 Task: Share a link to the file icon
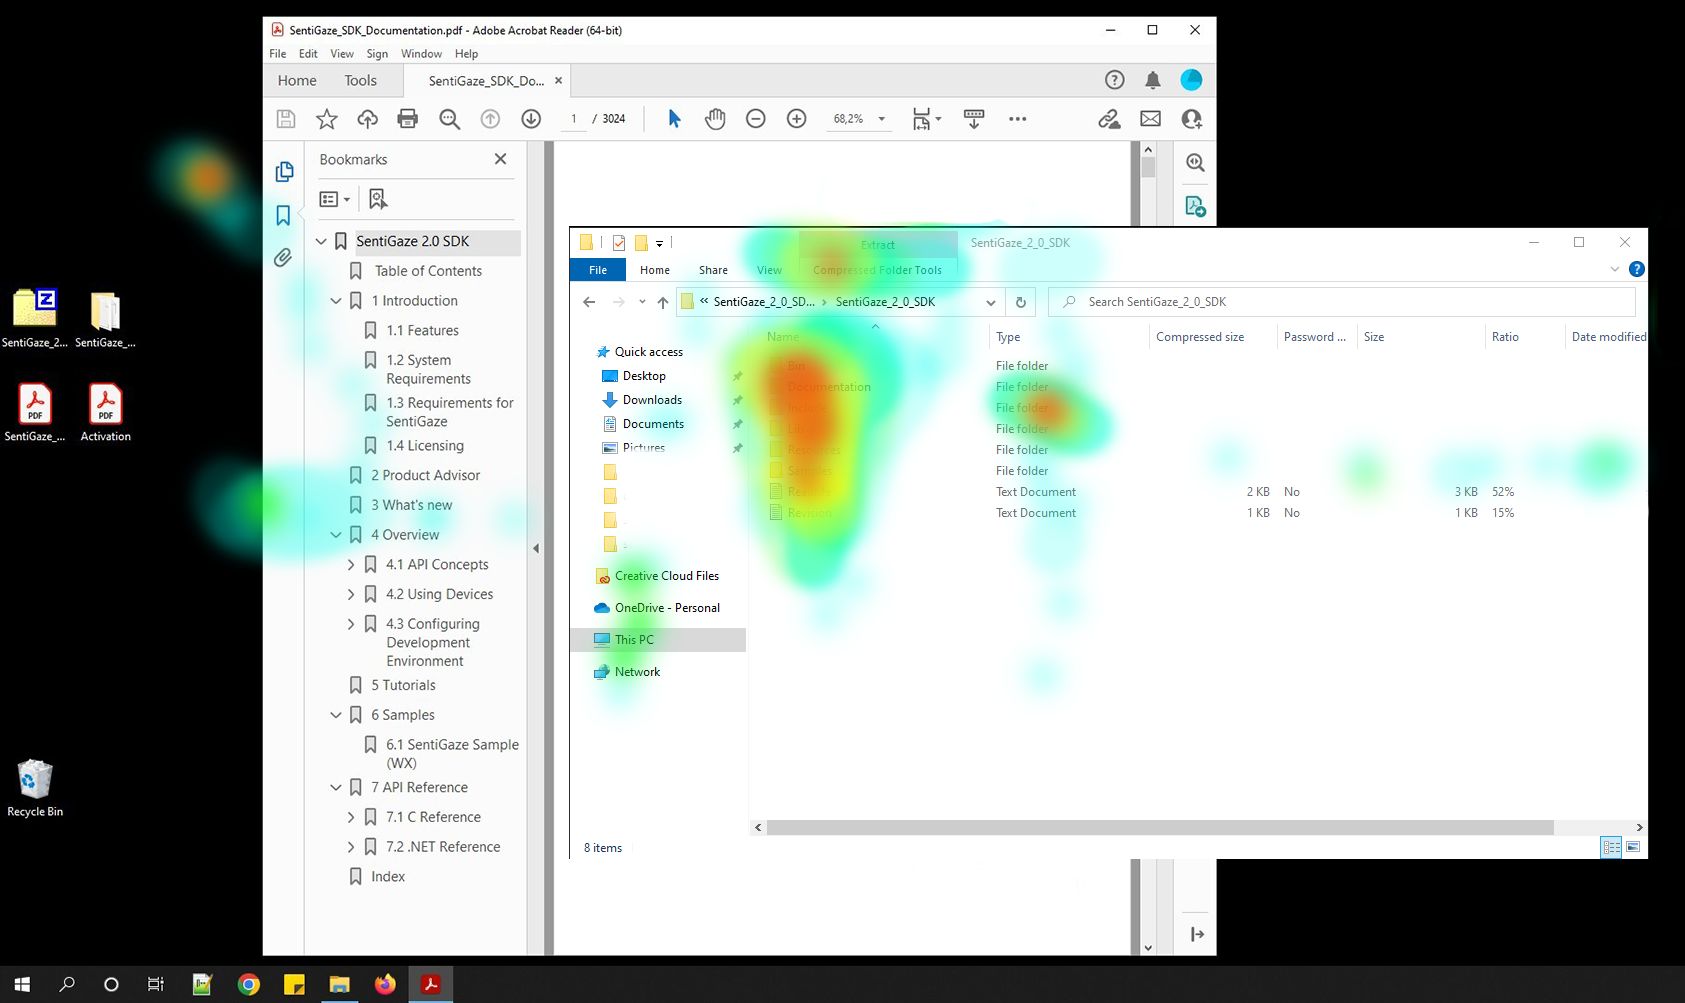click(x=1109, y=119)
